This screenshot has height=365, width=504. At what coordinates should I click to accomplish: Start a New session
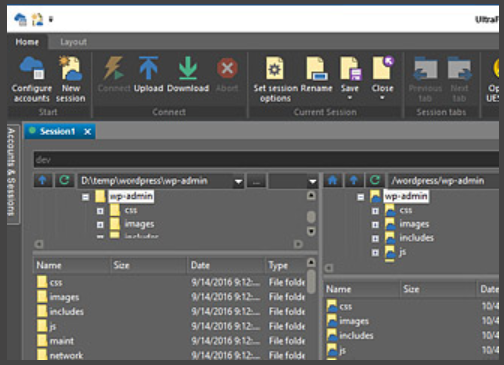click(x=70, y=79)
